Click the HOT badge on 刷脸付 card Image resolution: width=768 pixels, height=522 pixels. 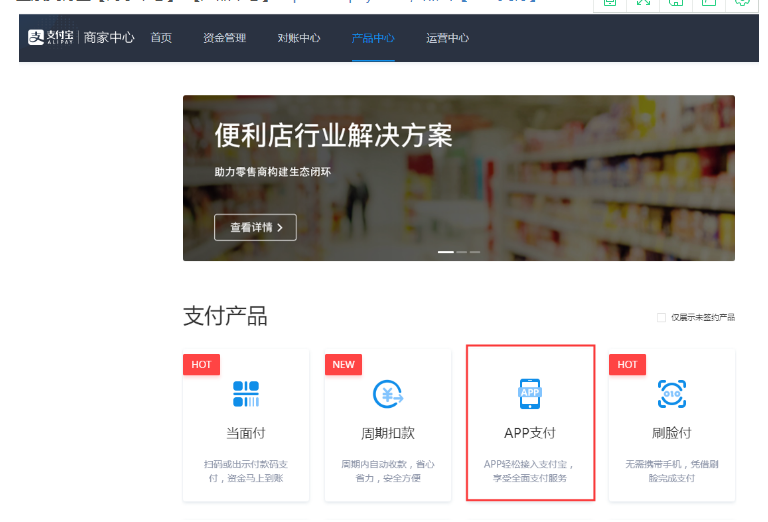[627, 364]
